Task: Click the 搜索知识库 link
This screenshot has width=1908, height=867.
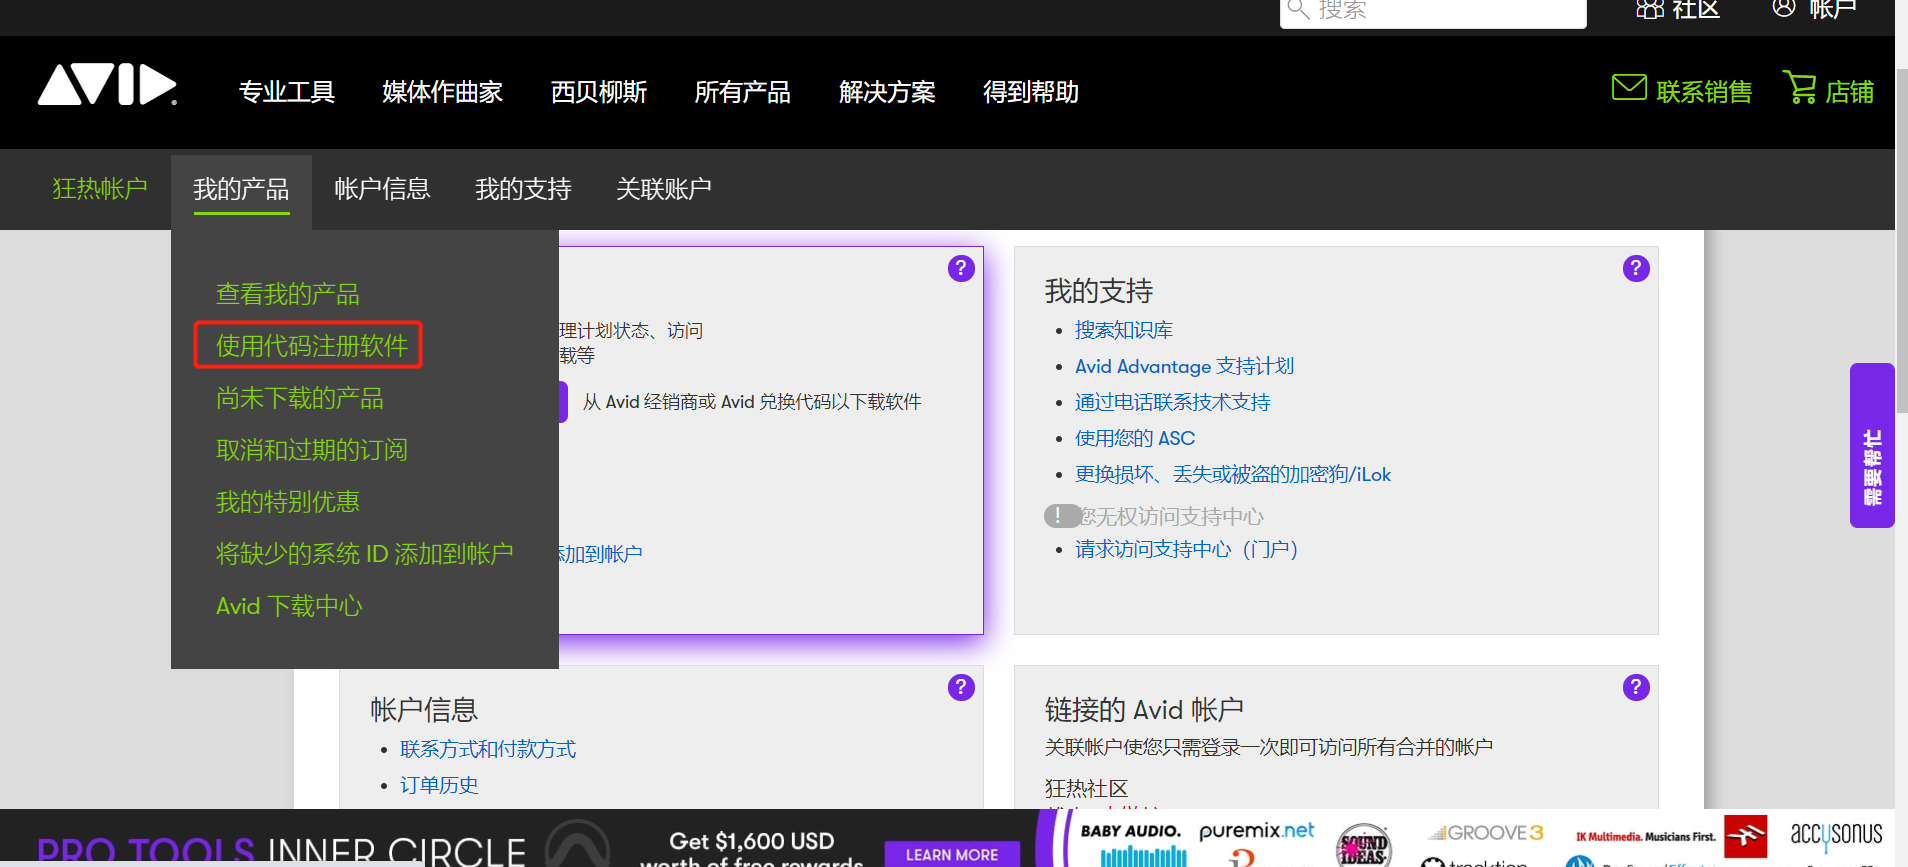Action: point(1124,330)
